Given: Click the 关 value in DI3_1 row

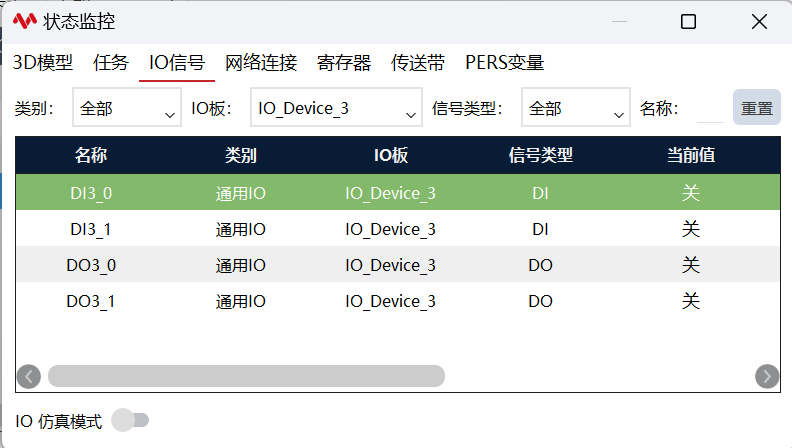Looking at the screenshot, I should [x=691, y=229].
